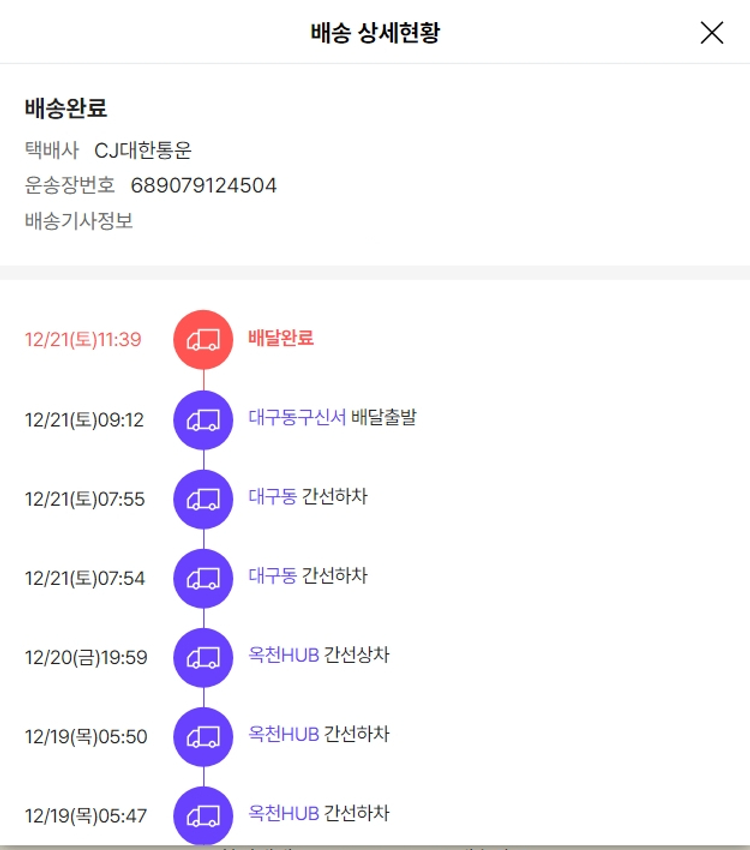Click truck icon at 12/21 07:54 entry
The image size is (750, 850).
coord(203,578)
